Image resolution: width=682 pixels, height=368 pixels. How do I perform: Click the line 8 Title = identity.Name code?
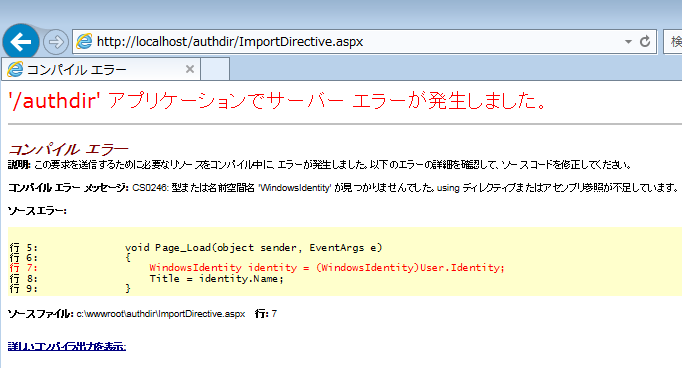(x=216, y=278)
